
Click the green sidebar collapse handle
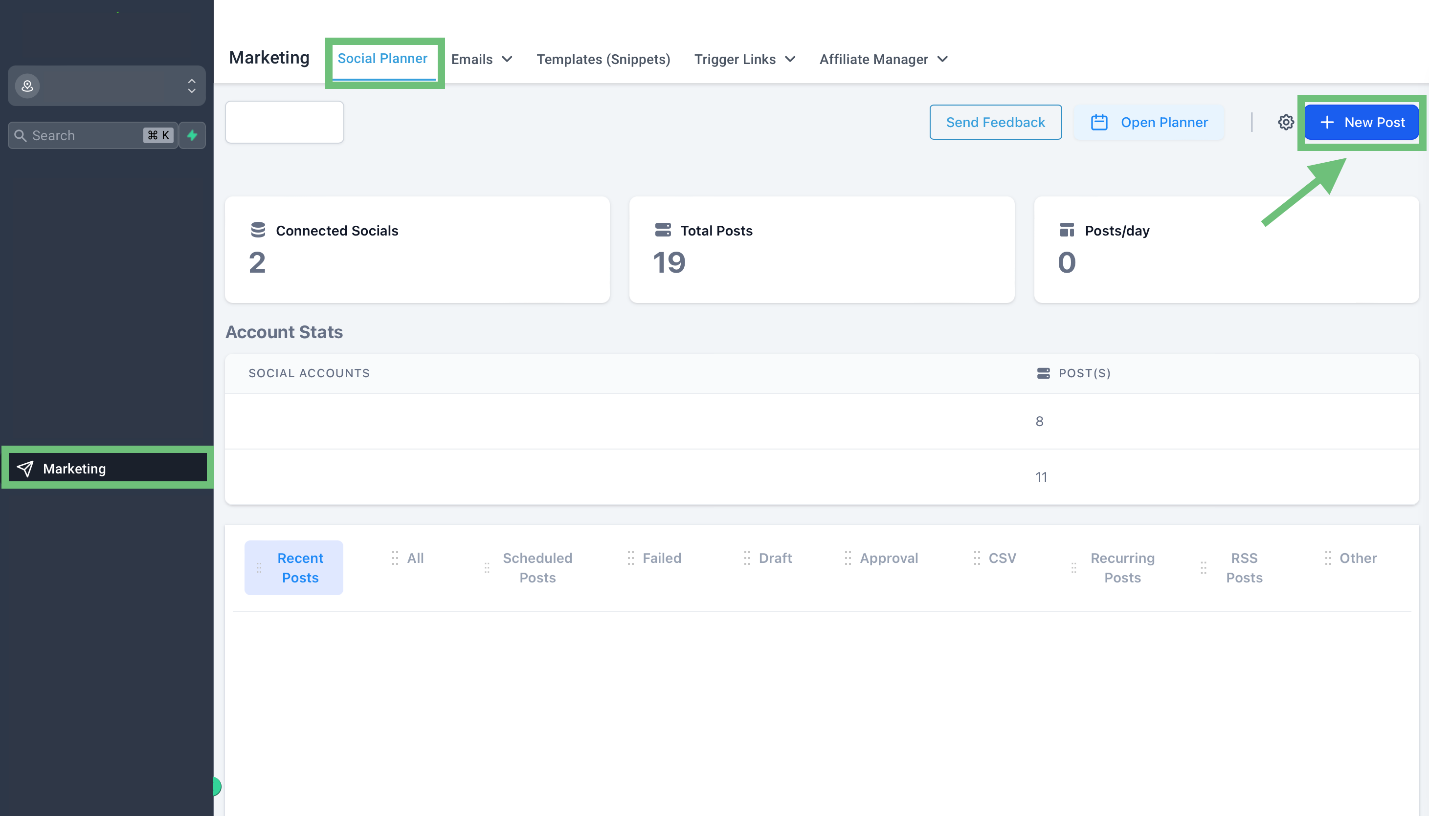coord(217,786)
